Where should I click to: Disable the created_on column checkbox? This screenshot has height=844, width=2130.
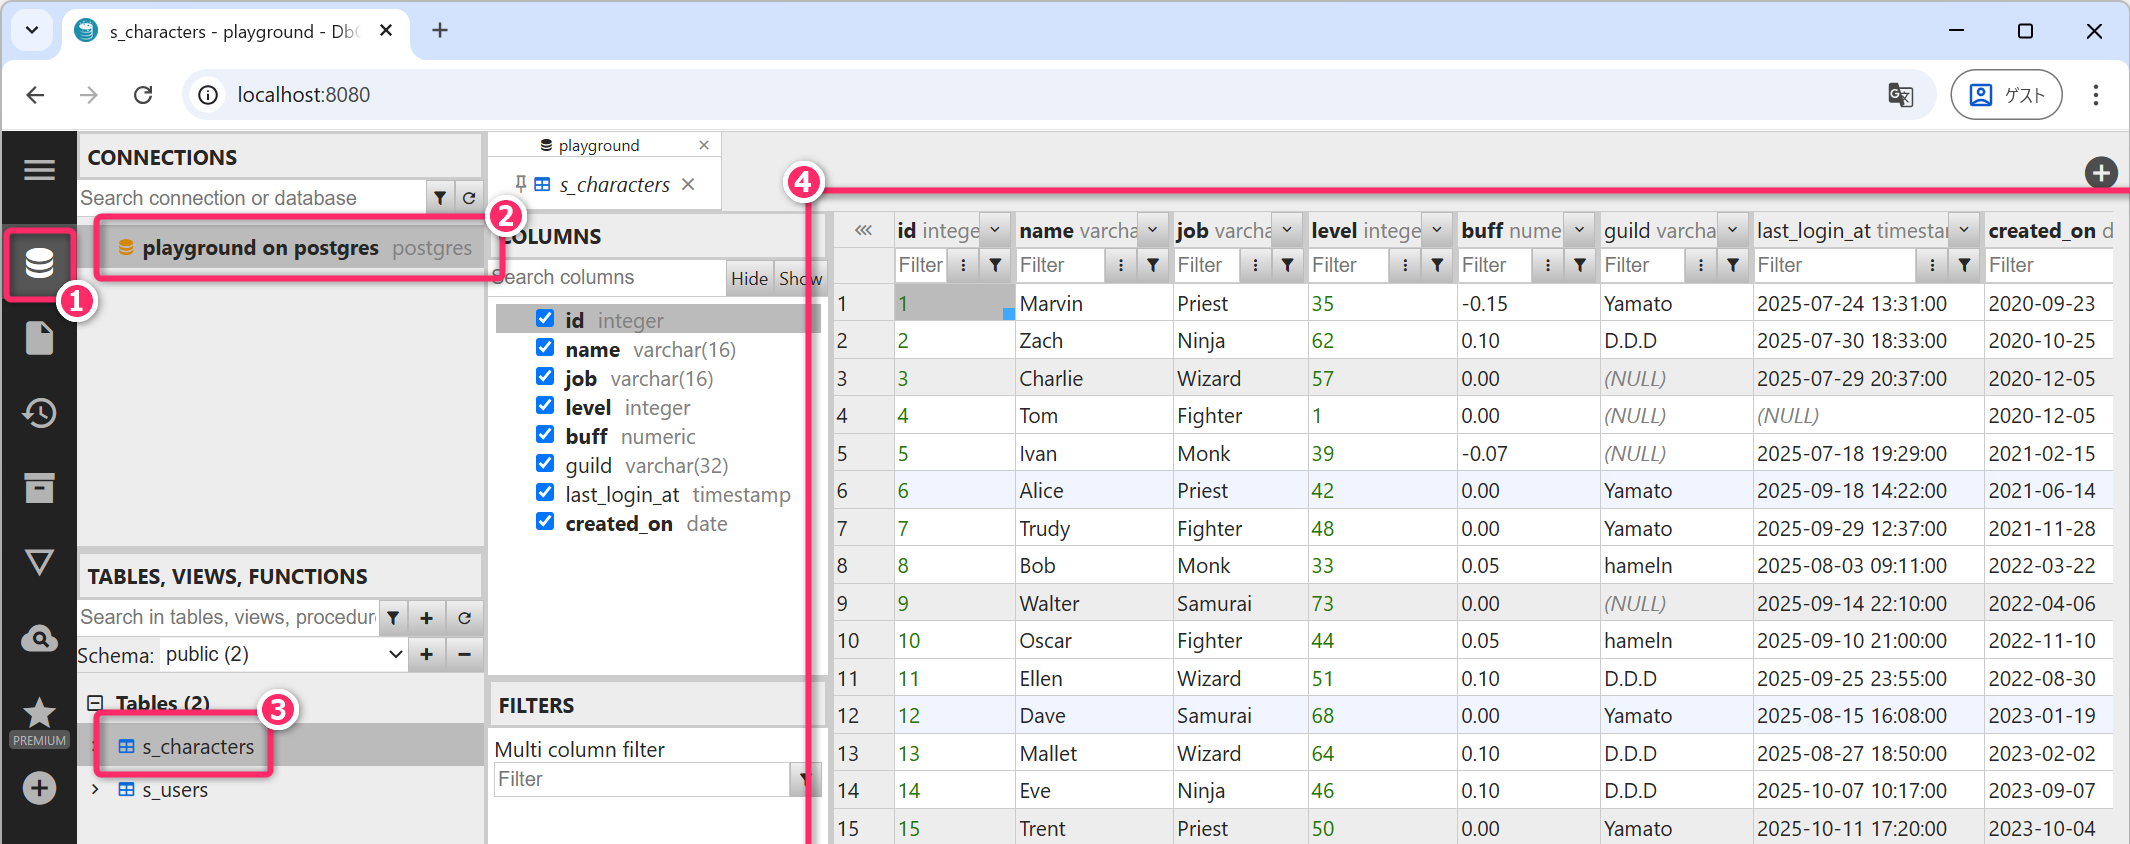tap(545, 522)
